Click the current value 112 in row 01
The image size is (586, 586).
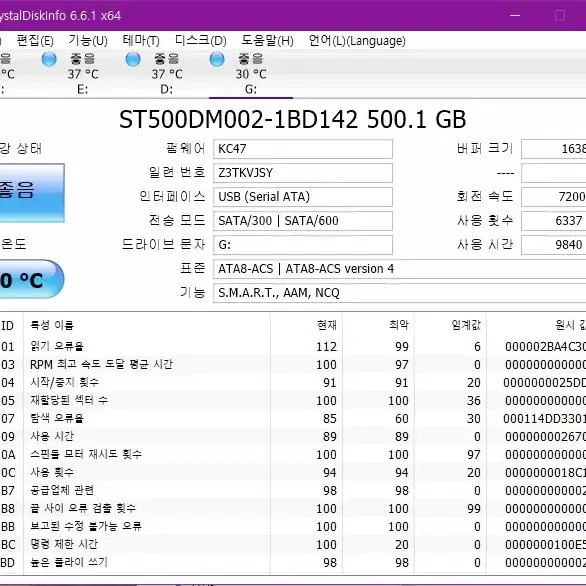[x=326, y=347]
